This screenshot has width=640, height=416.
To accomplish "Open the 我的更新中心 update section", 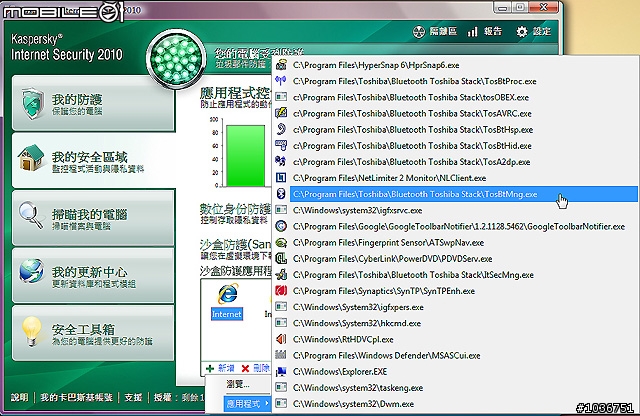I will tap(93, 275).
